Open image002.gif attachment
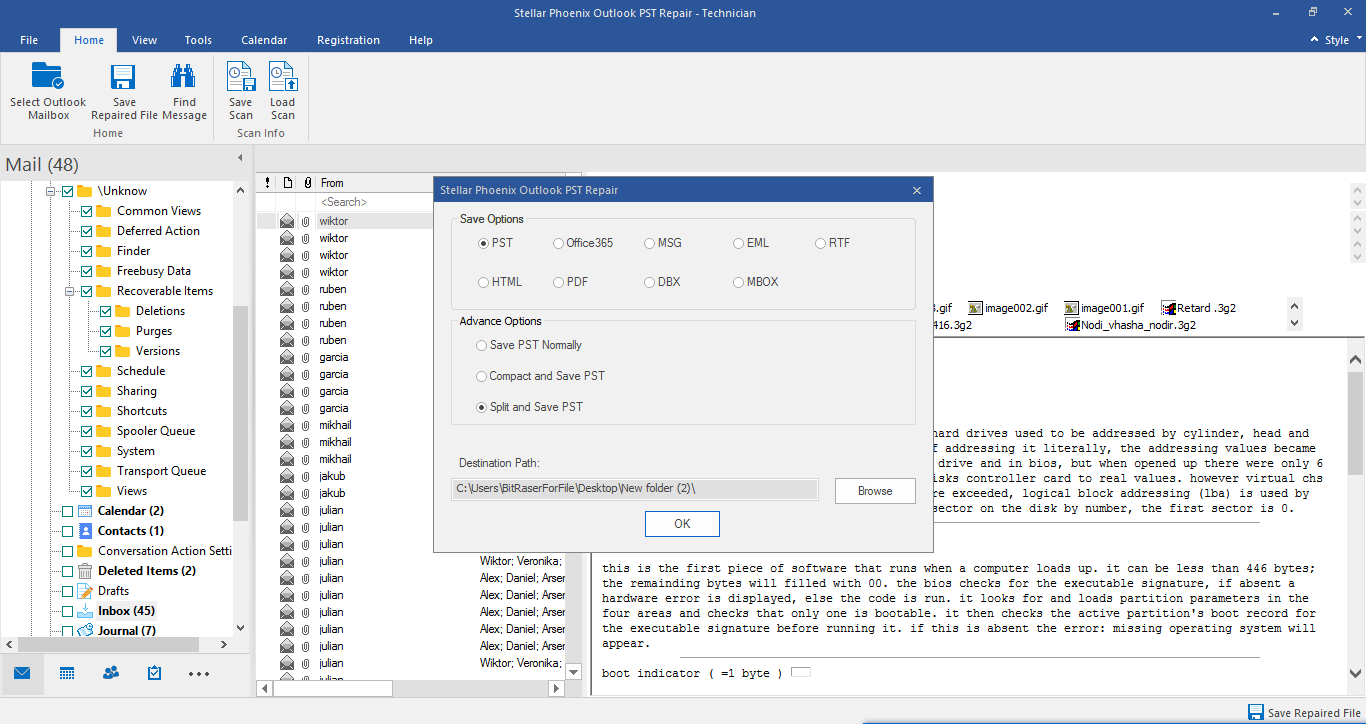The width and height of the screenshot is (1366, 724). click(x=1008, y=308)
